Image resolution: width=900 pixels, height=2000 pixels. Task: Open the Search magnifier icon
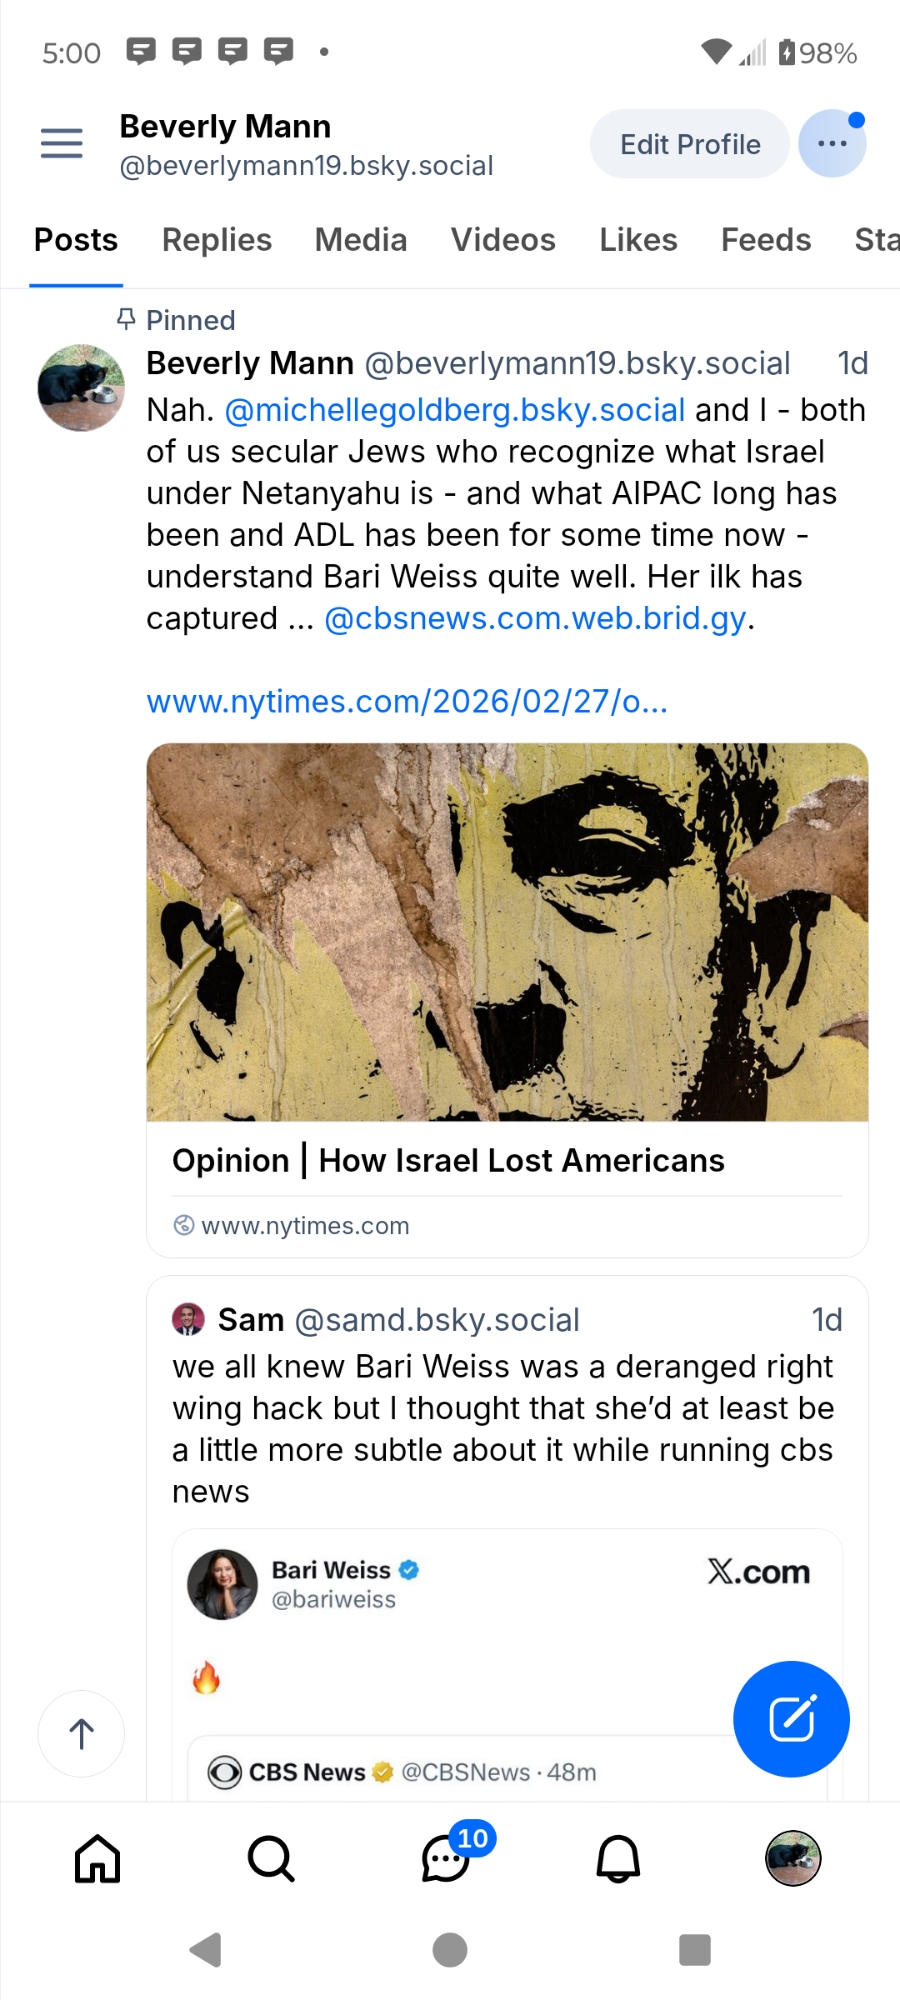pos(271,1859)
